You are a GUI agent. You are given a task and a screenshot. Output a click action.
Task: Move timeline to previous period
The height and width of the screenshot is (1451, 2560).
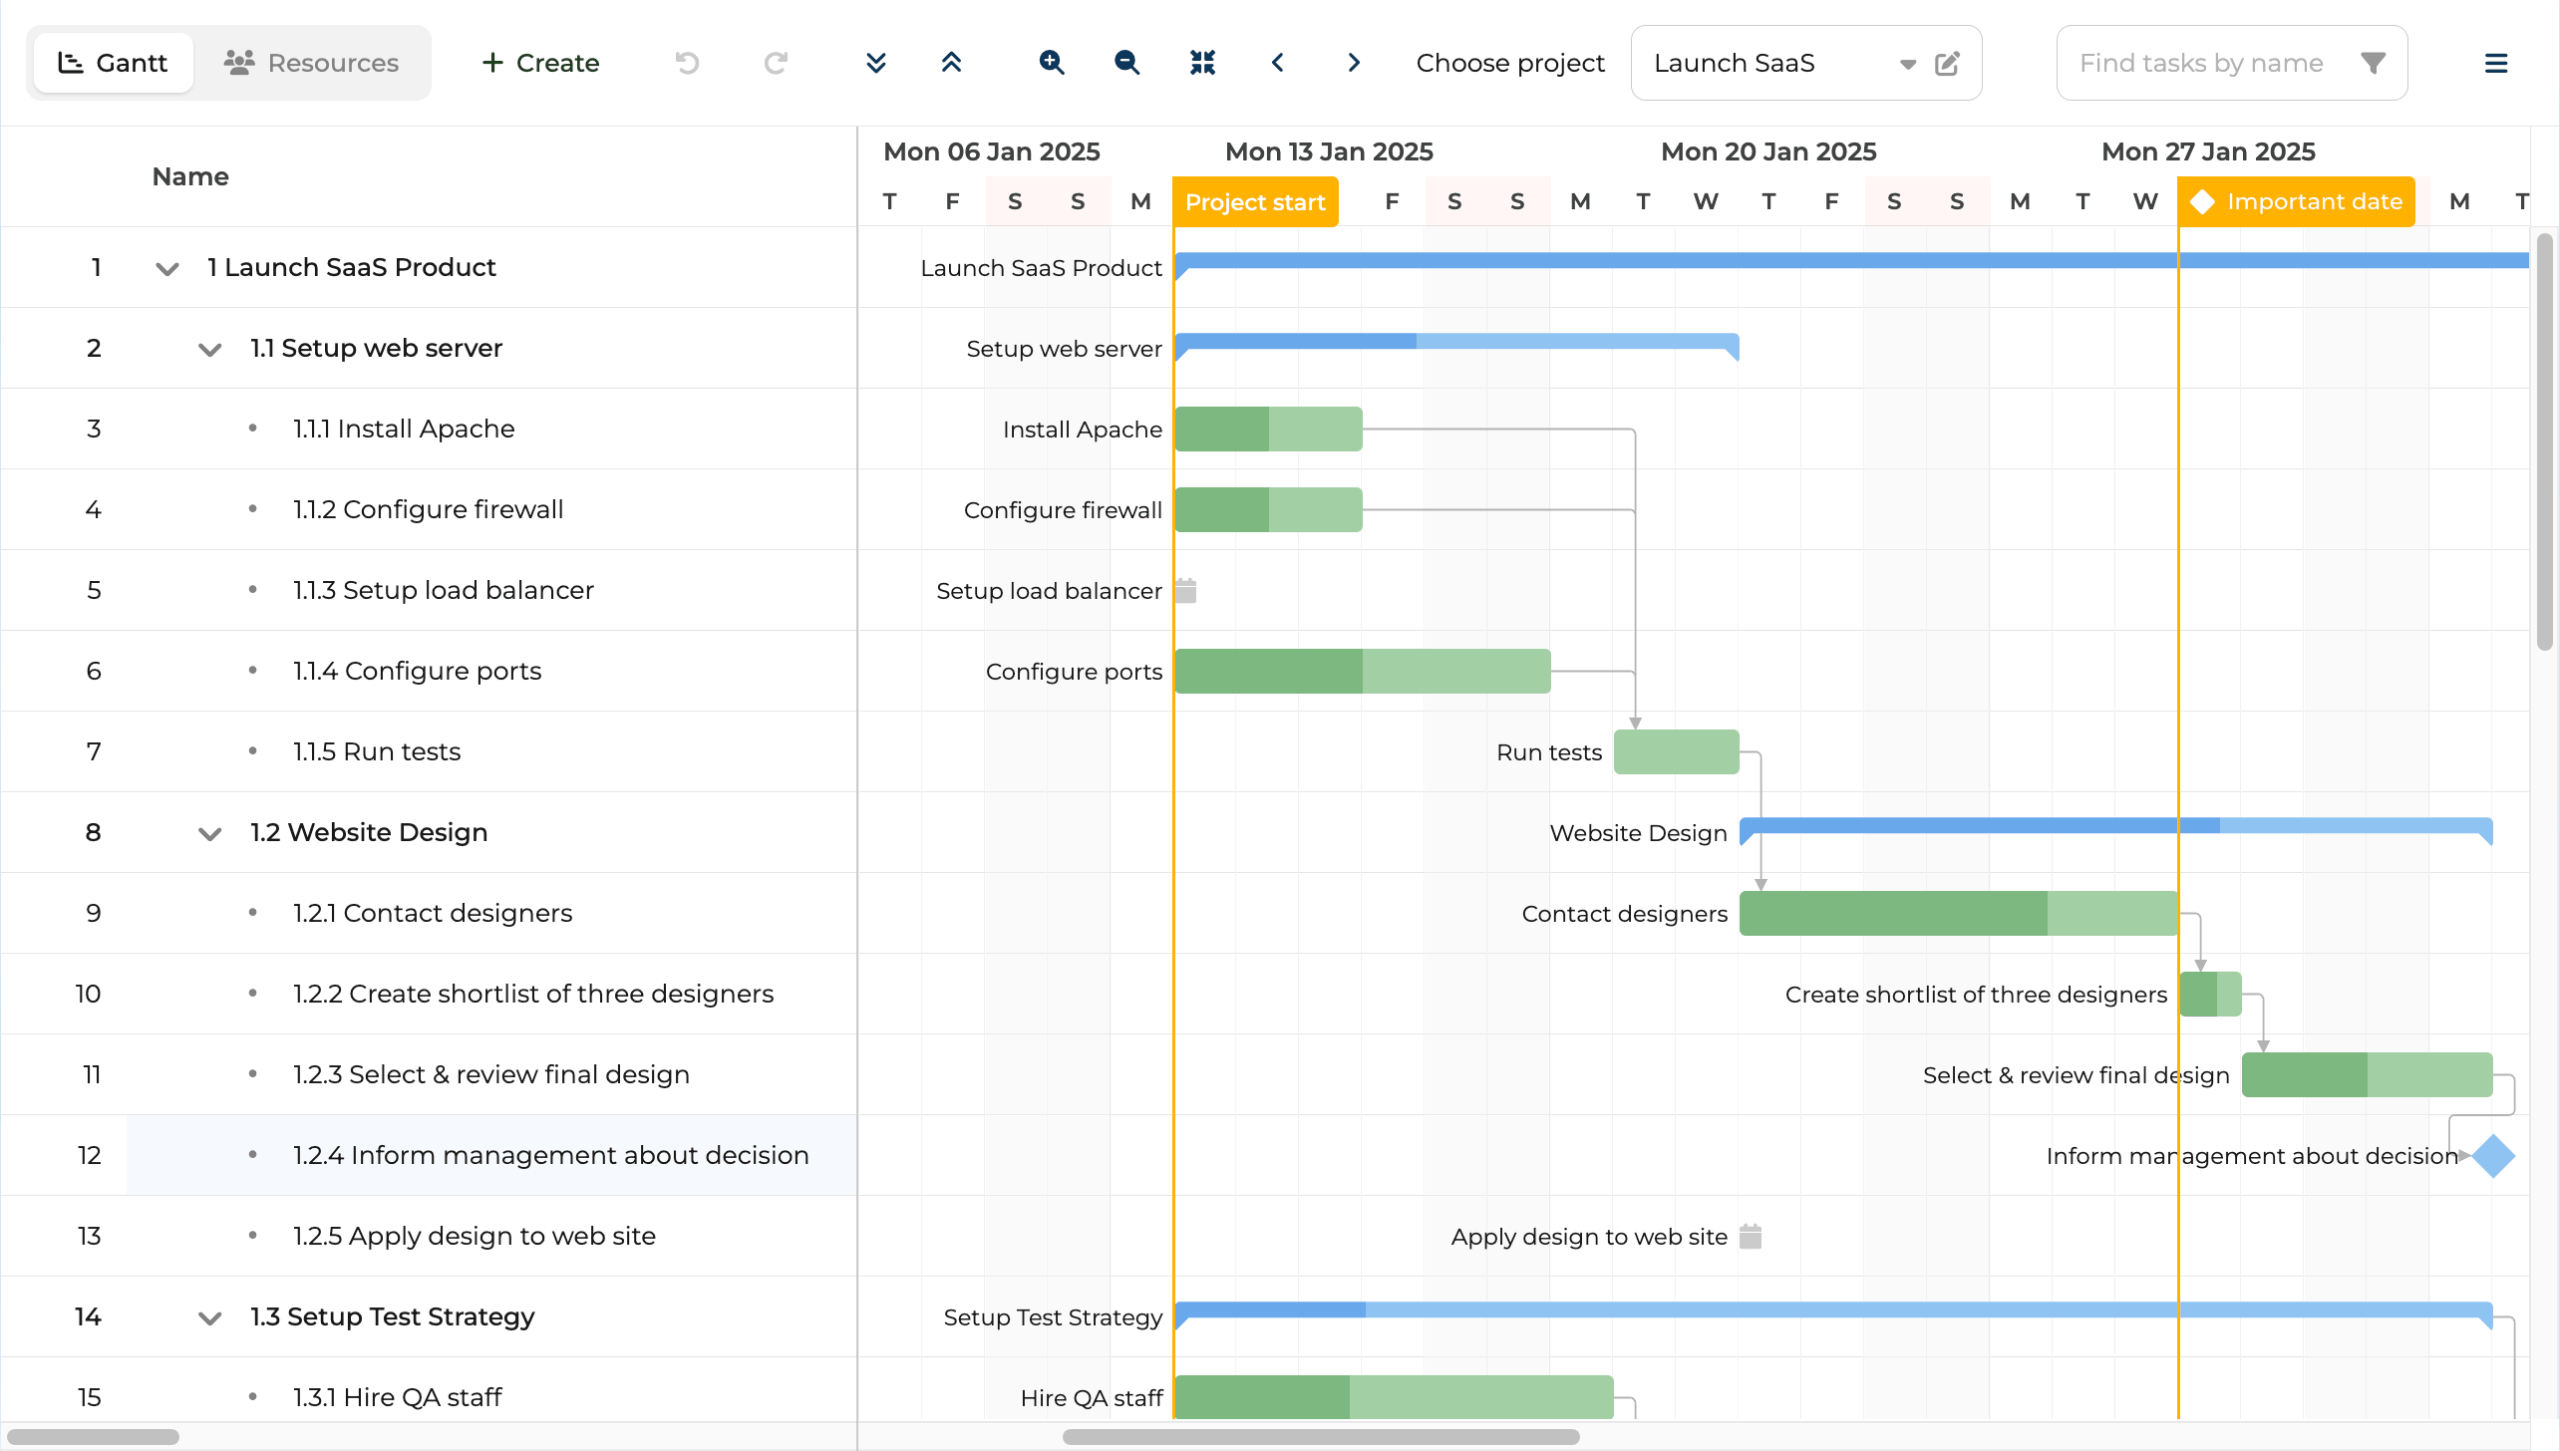tap(1278, 63)
